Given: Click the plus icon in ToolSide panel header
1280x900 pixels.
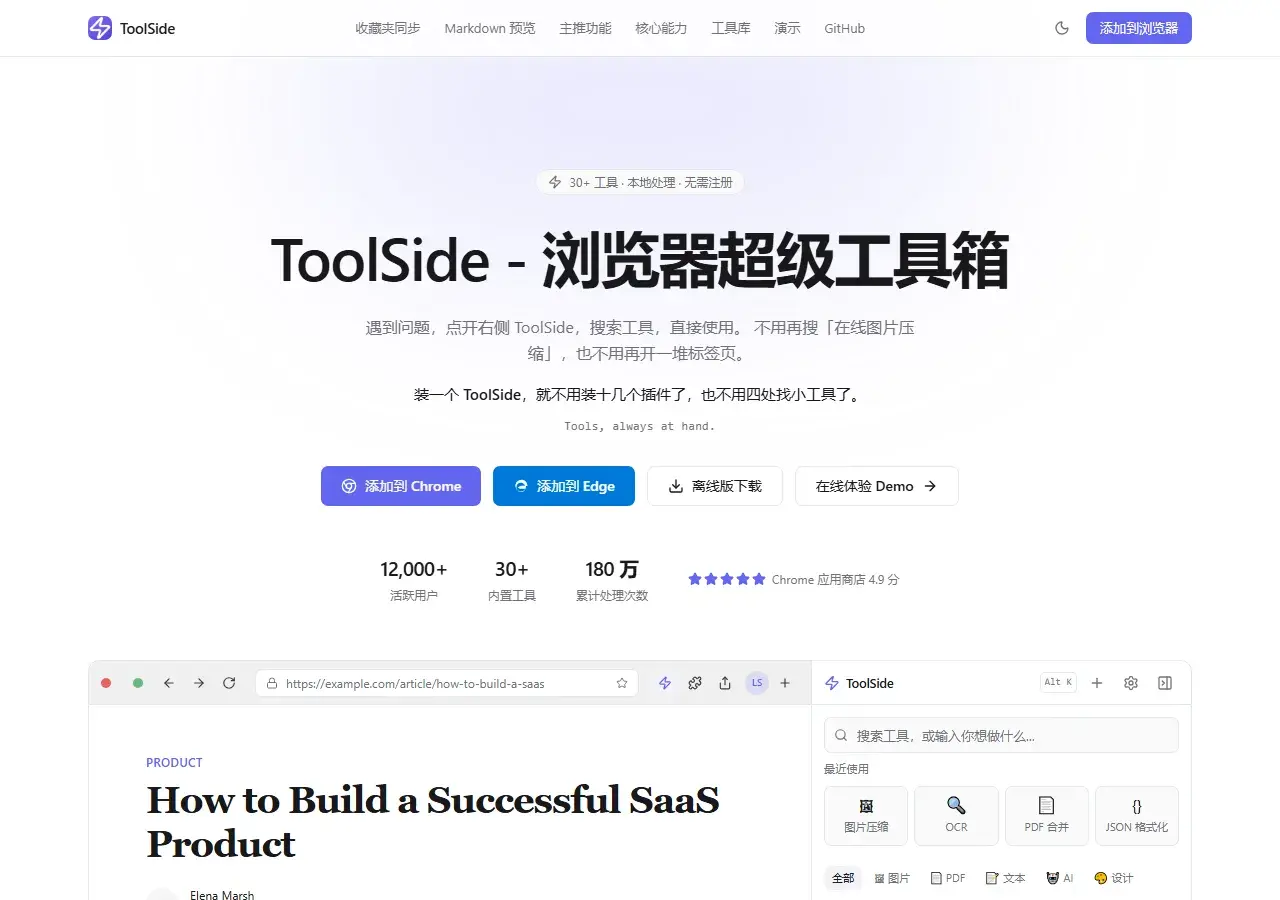Looking at the screenshot, I should click(x=1097, y=683).
